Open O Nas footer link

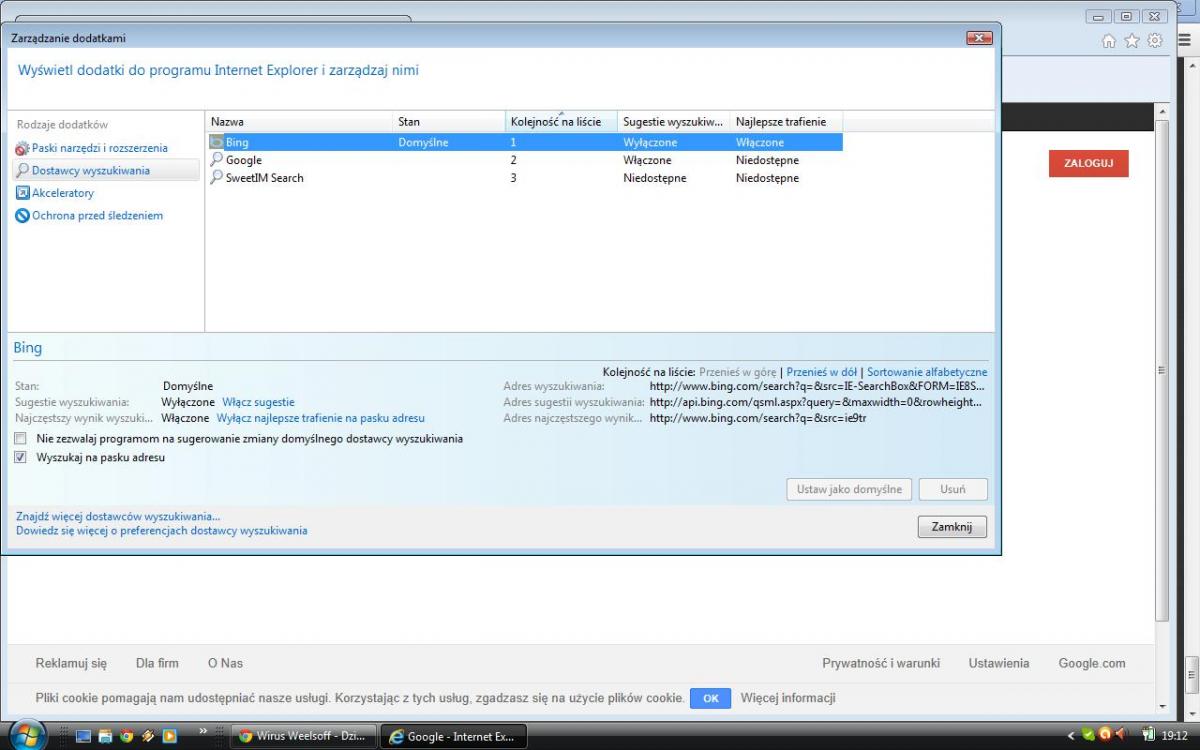tap(225, 663)
